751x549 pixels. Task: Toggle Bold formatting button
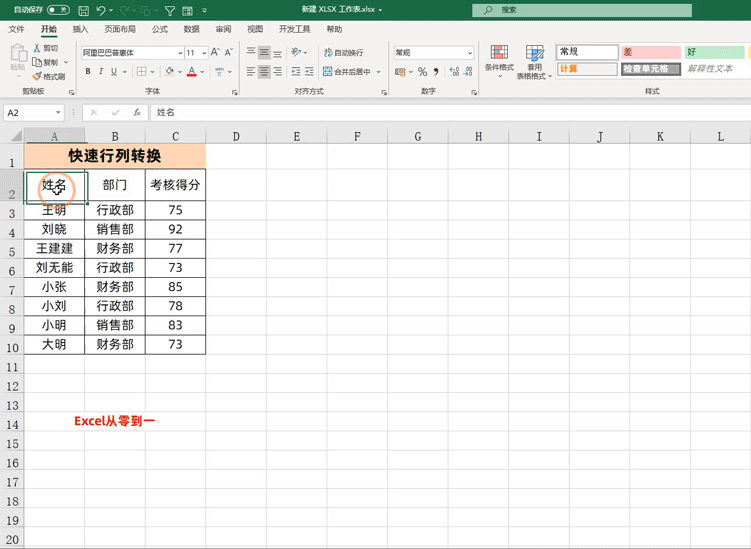pyautogui.click(x=88, y=72)
